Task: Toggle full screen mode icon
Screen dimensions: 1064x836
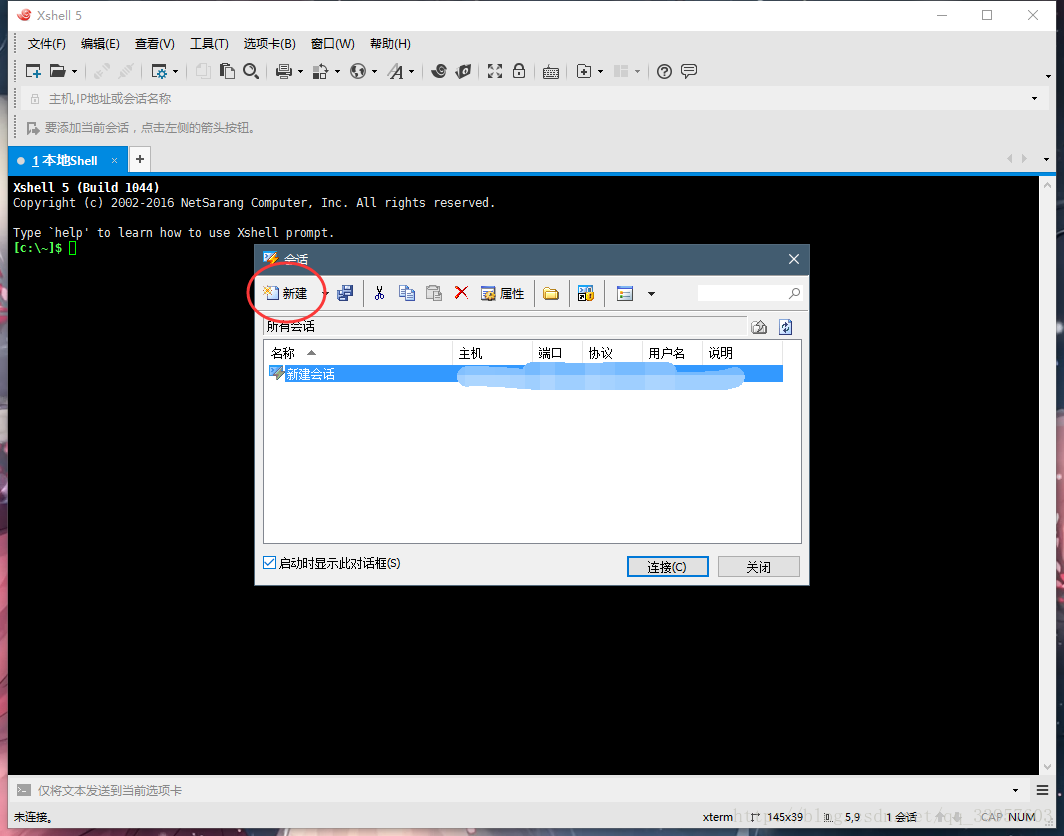Action: [x=495, y=71]
